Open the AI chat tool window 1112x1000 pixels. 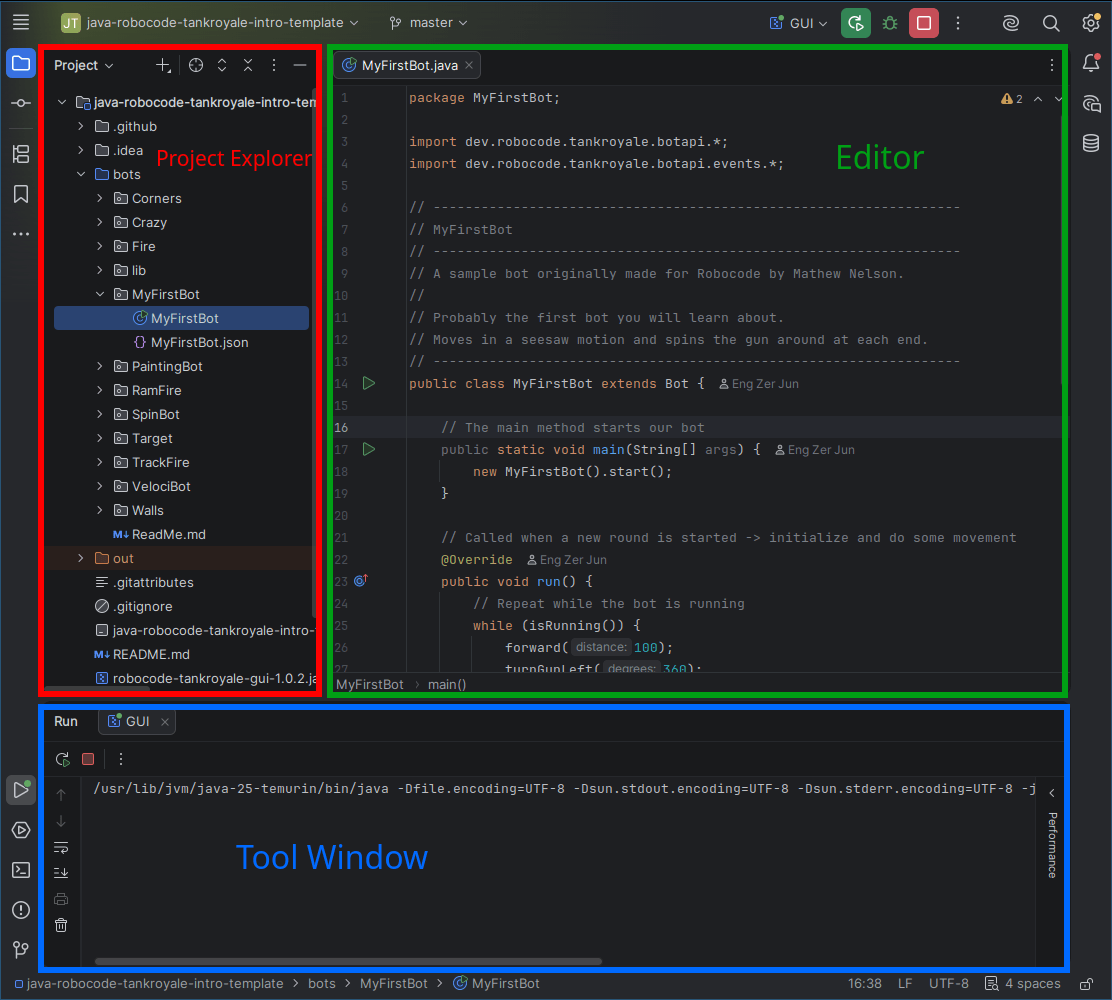(1091, 104)
